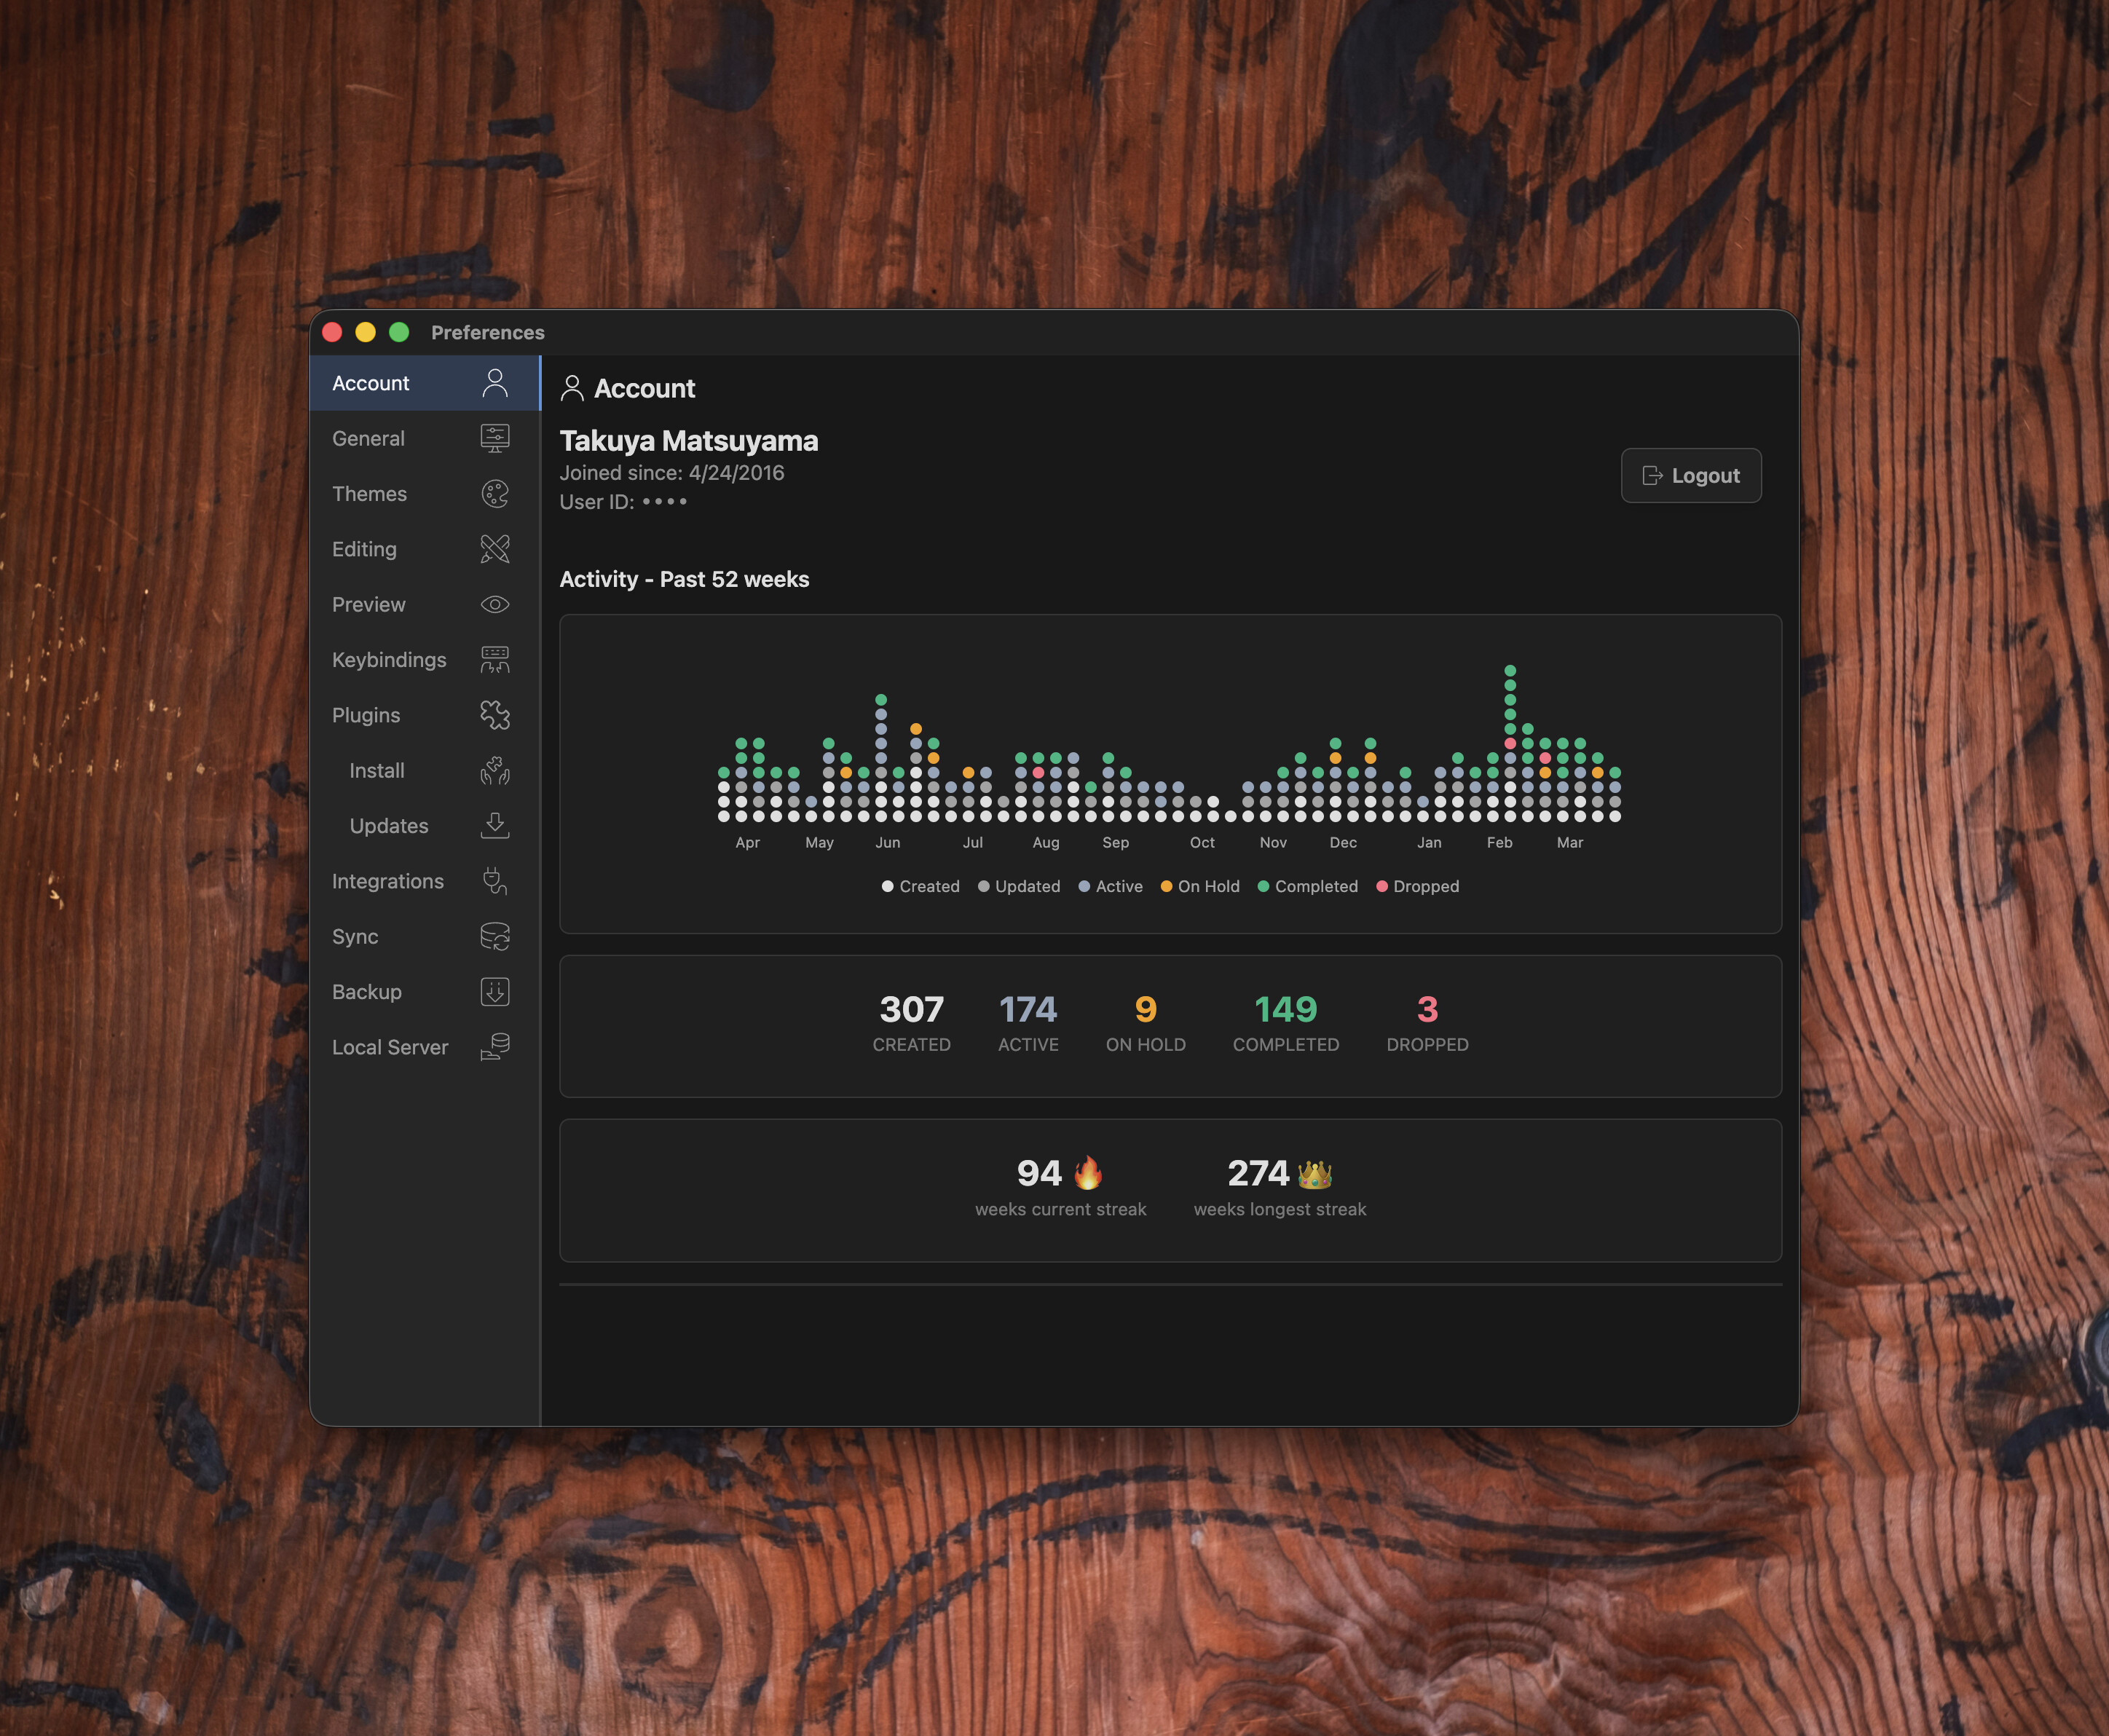Click the Local Server icon
Screen dimensions: 2109x1736
tap(494, 1047)
